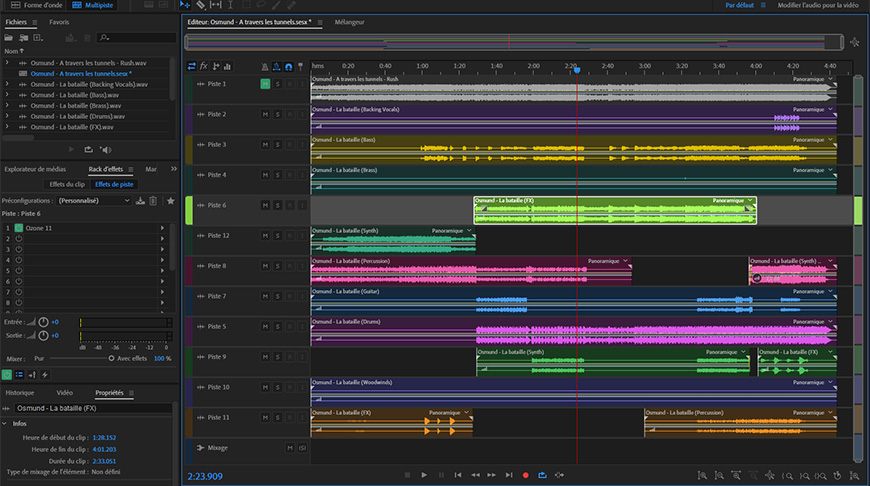The height and width of the screenshot is (486, 870).
Task: Expand Osmund - La bataille (Drums).wav entry
Action: (7, 116)
